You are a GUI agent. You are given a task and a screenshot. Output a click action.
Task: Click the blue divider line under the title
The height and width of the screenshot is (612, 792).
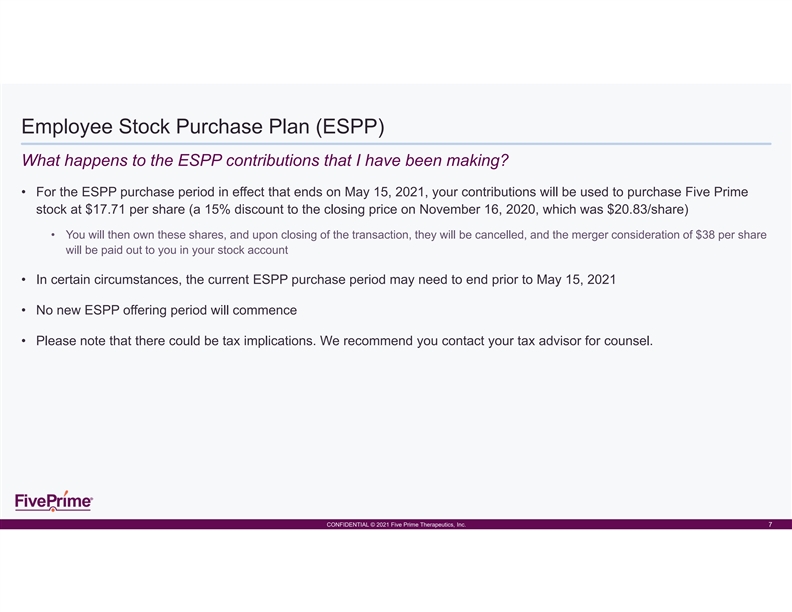(x=396, y=144)
